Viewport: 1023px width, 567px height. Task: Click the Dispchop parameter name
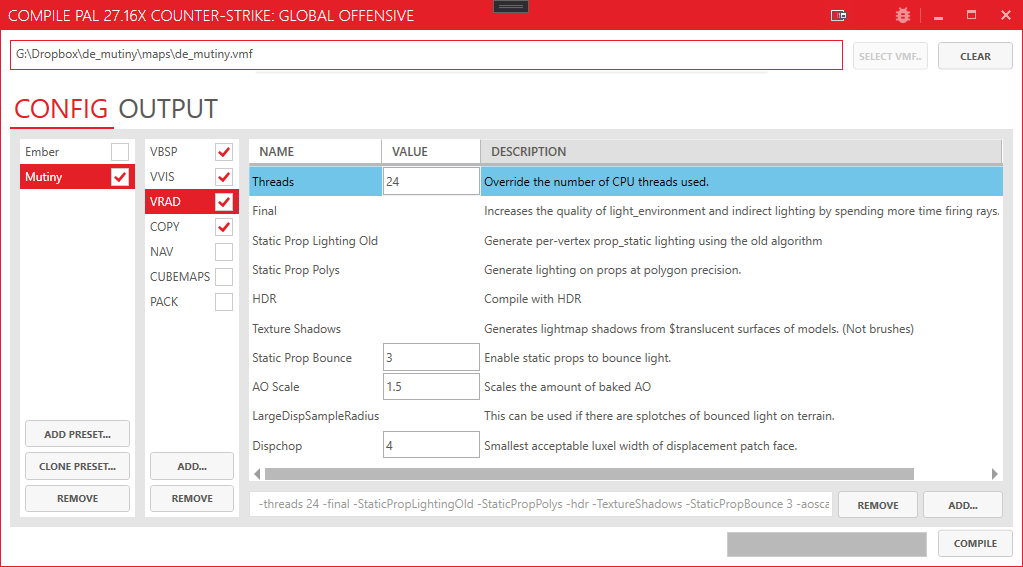point(277,446)
